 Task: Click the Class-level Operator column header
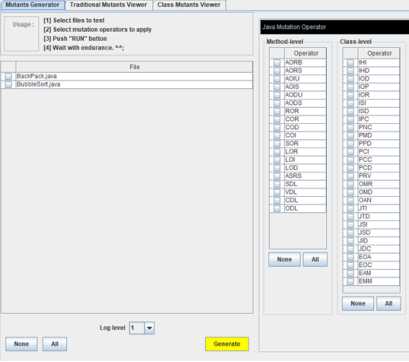coord(379,53)
